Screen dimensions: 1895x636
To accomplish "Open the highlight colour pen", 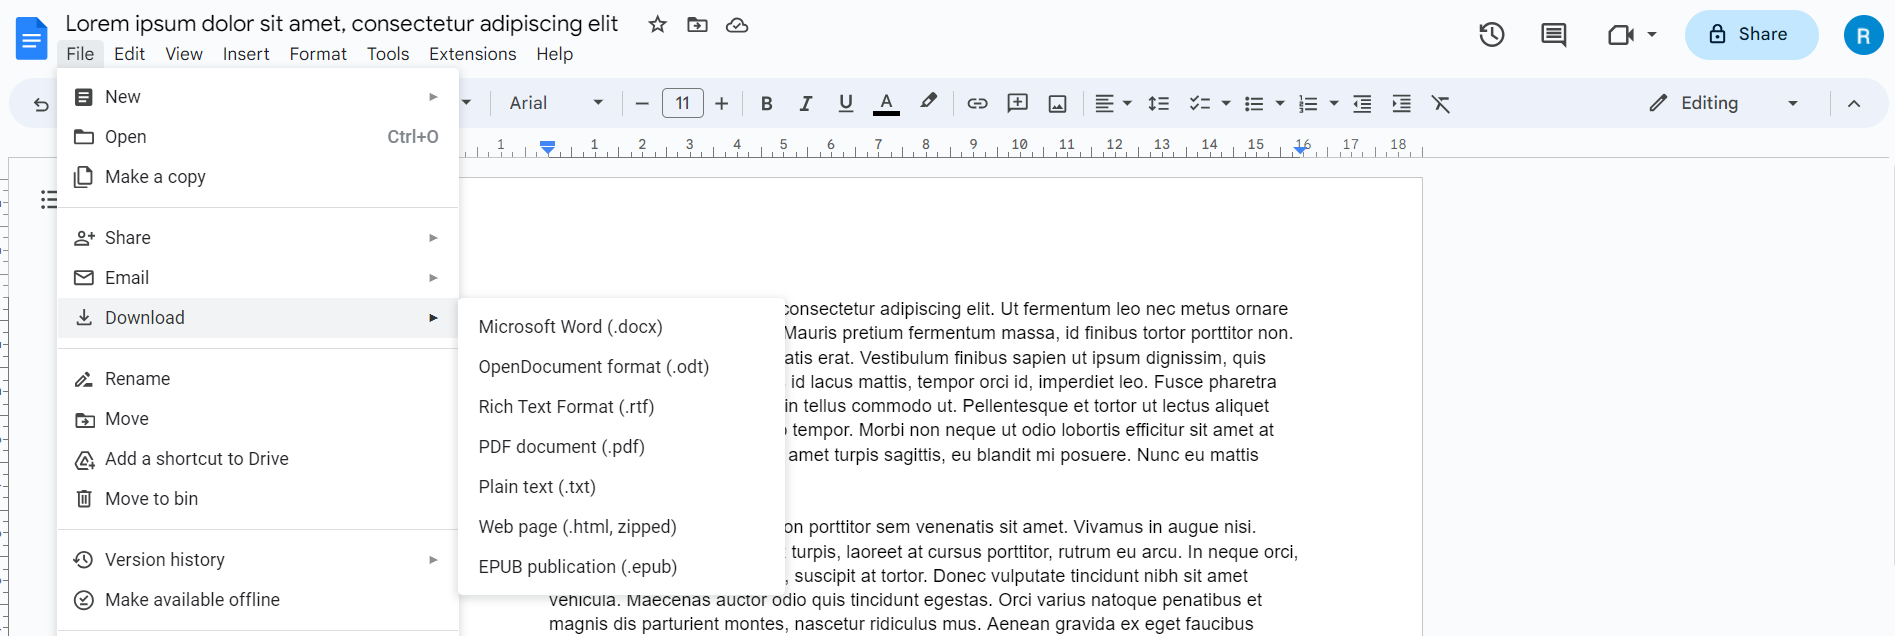I will point(928,102).
